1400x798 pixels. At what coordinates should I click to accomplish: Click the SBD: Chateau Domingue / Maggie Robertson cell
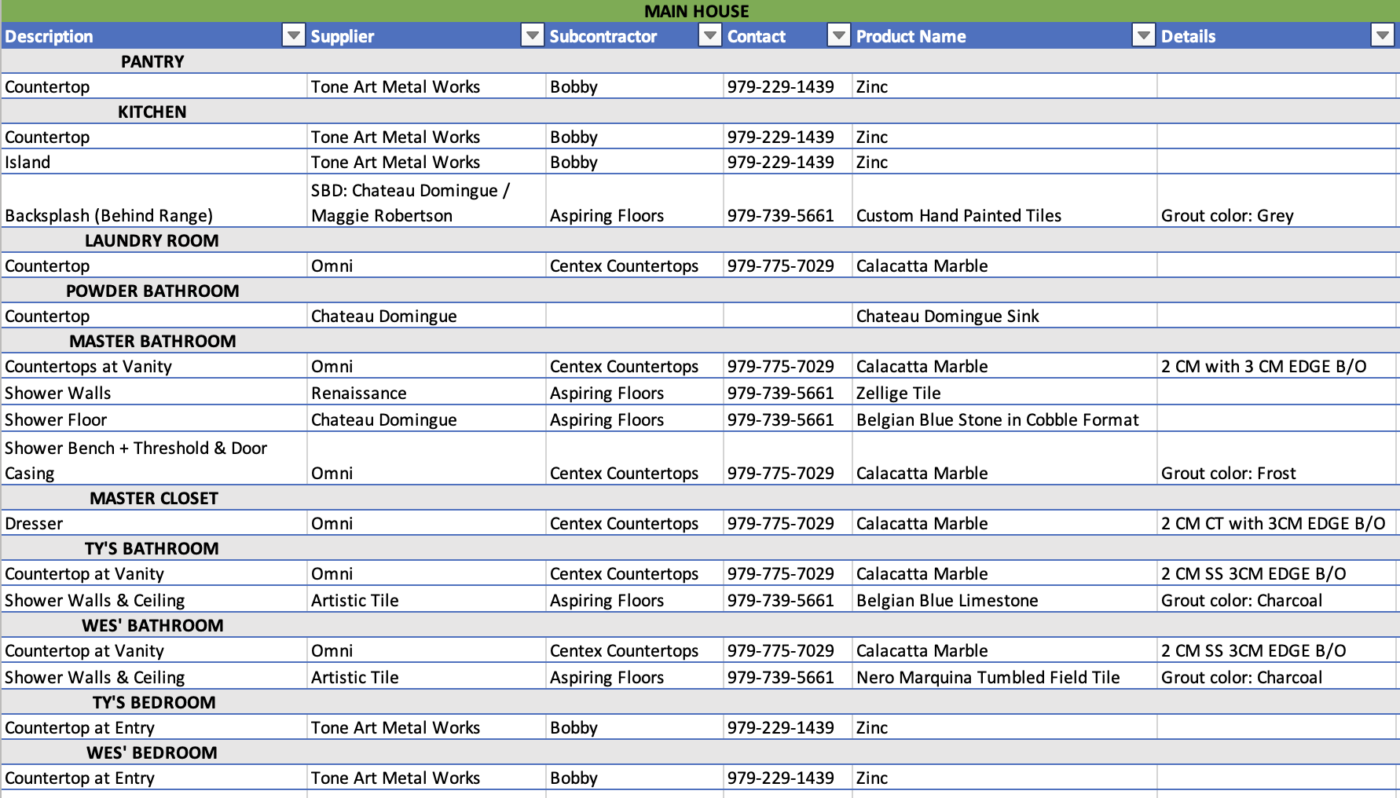pos(426,201)
